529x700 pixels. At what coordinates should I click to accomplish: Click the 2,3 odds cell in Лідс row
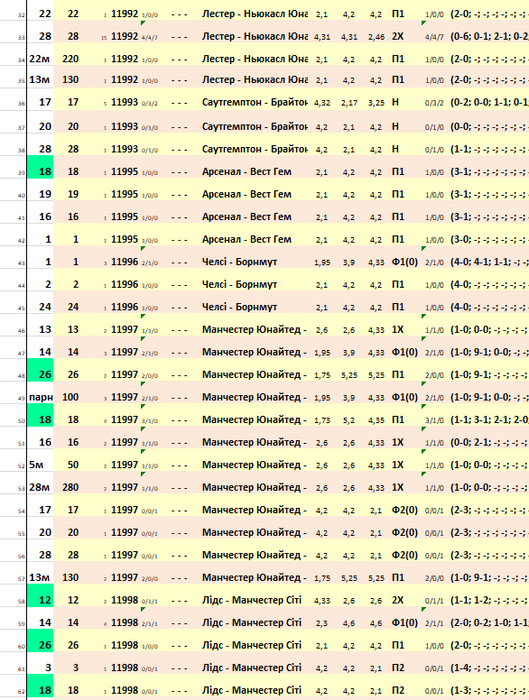click(x=322, y=623)
